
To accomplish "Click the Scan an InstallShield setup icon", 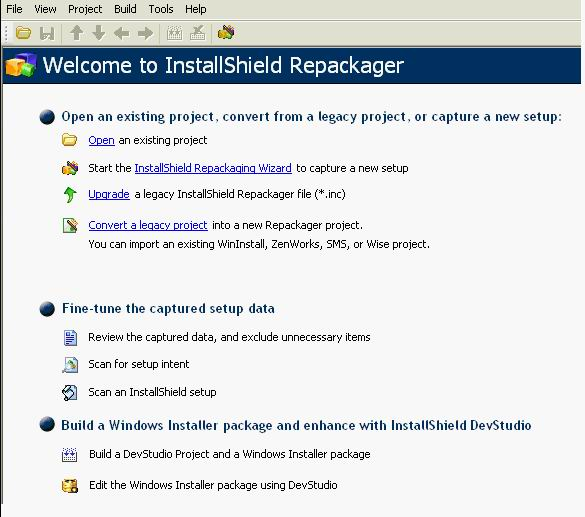I will pyautogui.click(x=70, y=393).
